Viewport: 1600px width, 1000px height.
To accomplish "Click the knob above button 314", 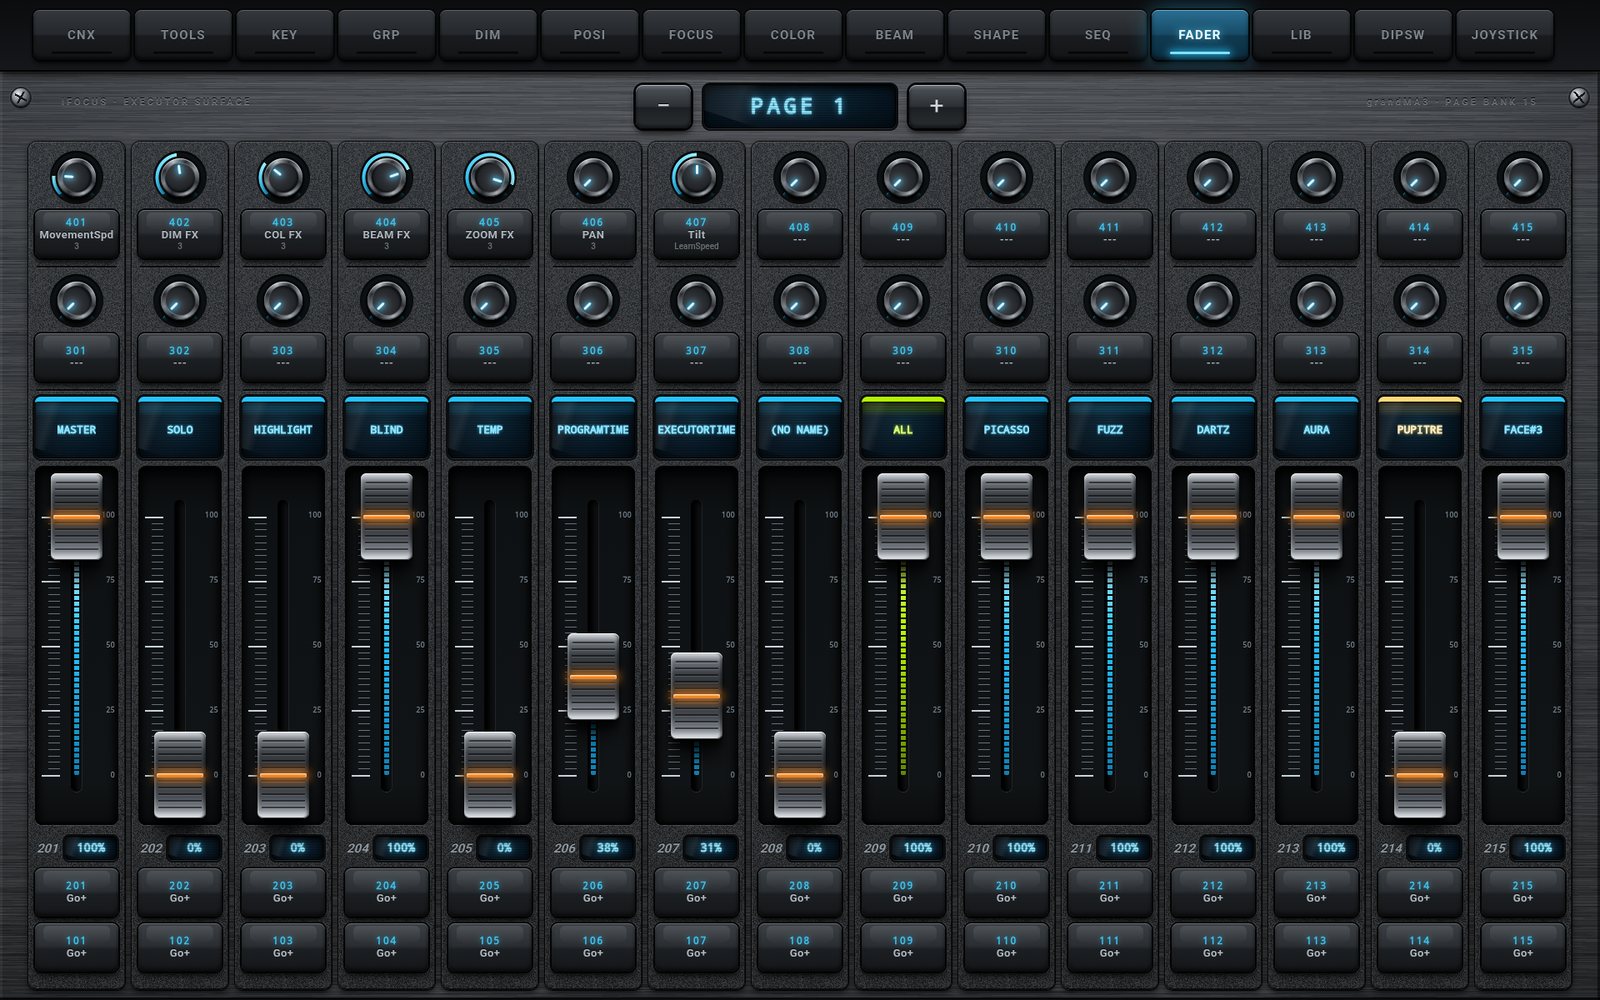I will coord(1419,301).
